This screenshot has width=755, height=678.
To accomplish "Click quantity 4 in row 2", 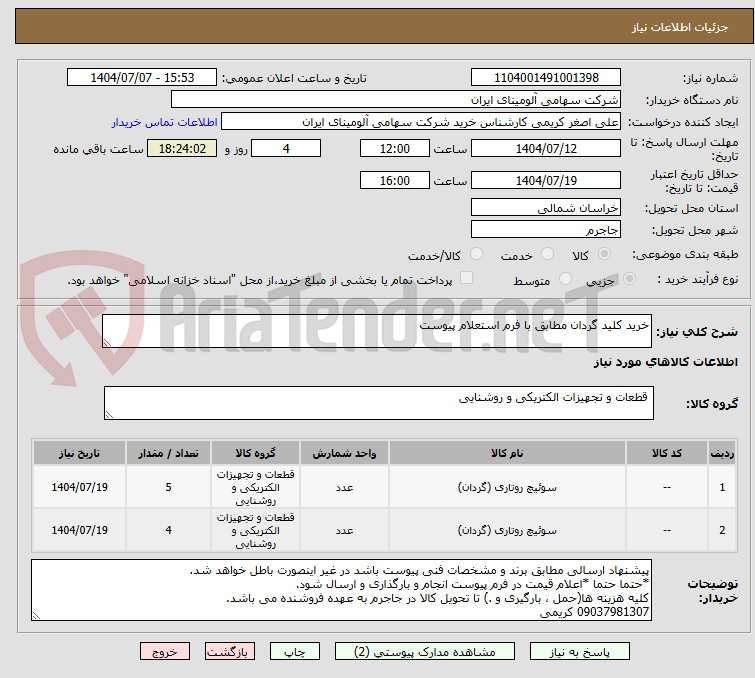I will click(168, 530).
